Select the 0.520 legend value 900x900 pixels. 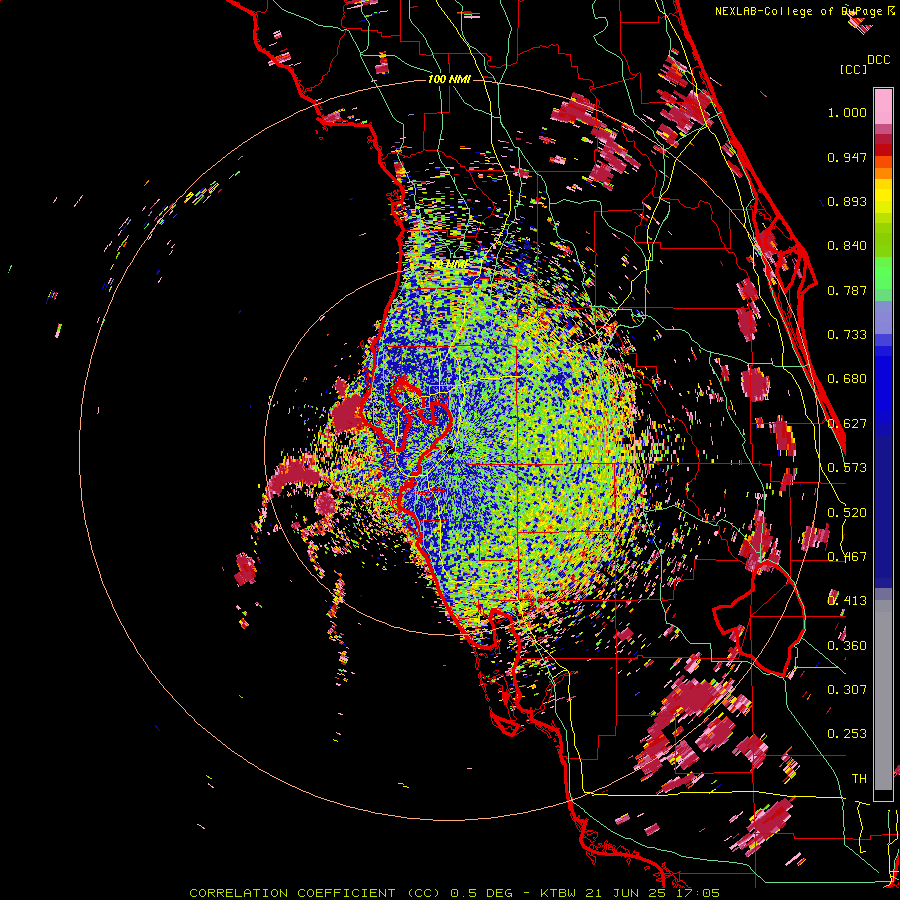click(x=847, y=513)
